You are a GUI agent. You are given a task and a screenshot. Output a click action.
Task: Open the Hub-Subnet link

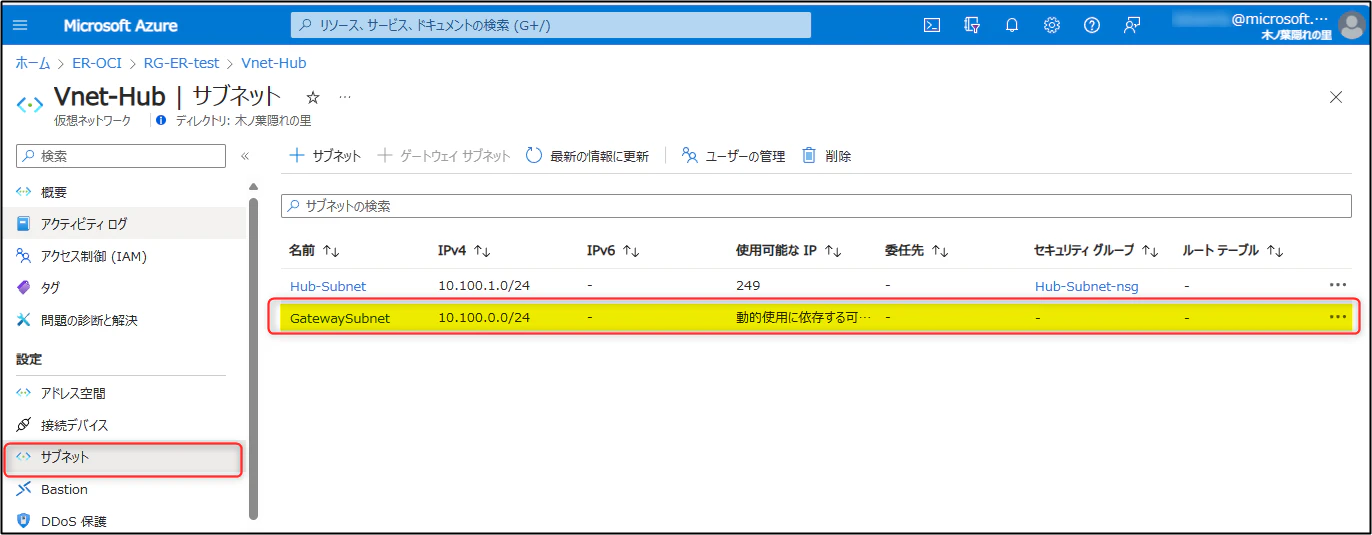[328, 286]
